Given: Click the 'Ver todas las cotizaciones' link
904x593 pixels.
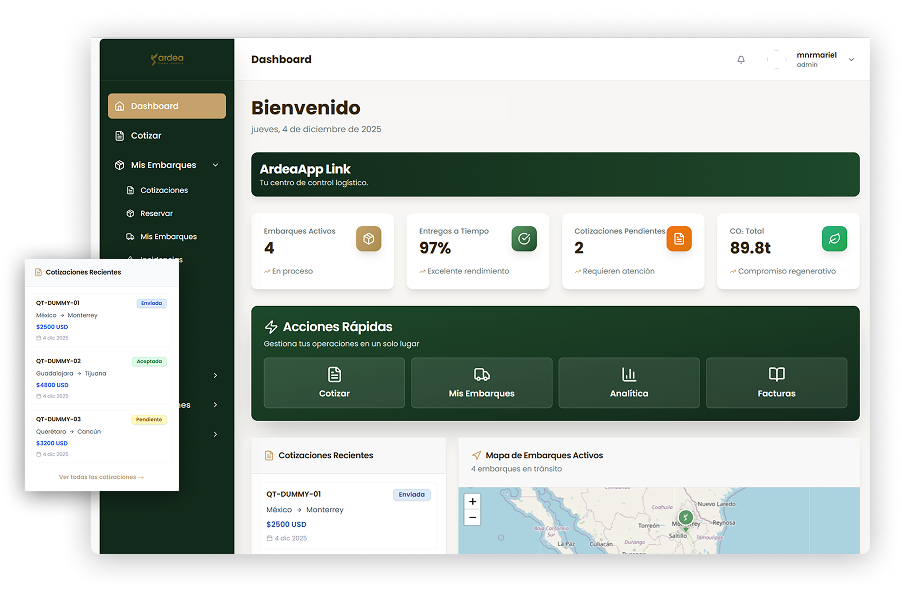Looking at the screenshot, I should point(101,477).
